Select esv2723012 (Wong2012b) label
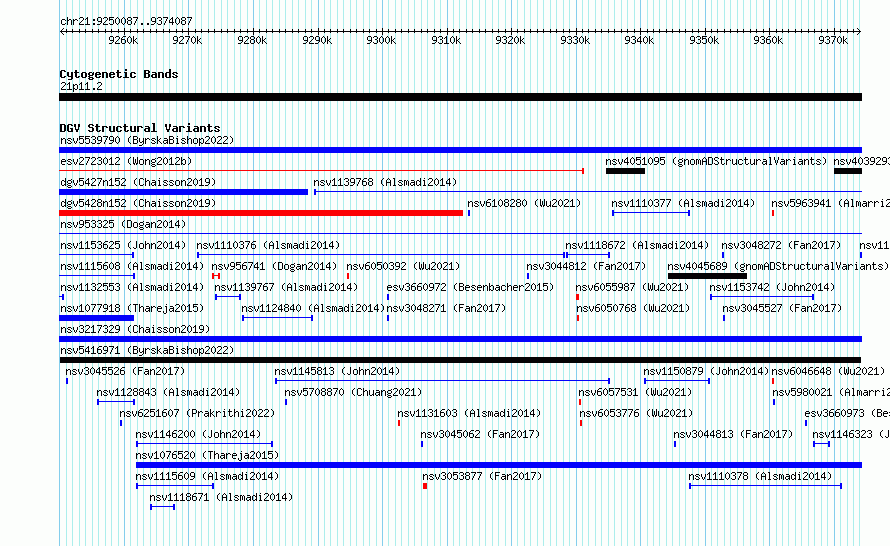This screenshot has width=890, height=546. coord(126,161)
